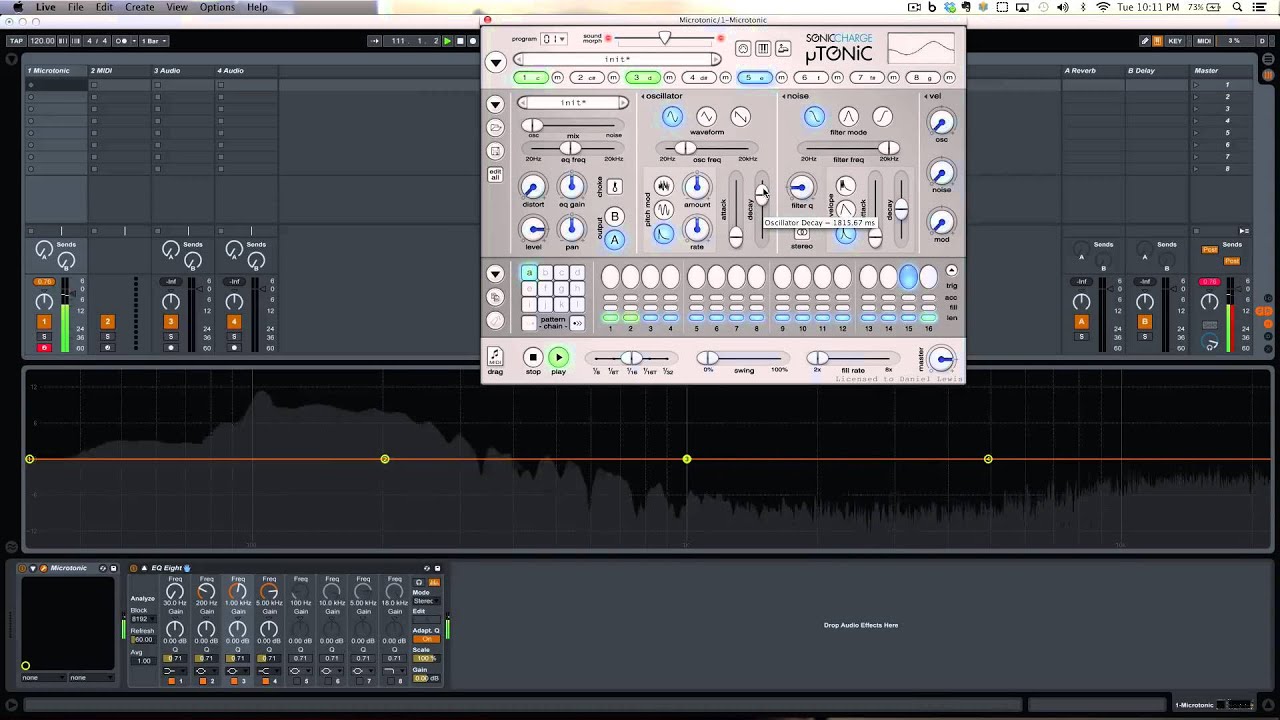This screenshot has height=720, width=1280.
Task: Trigger step 15 in the sequencer
Action: (x=908, y=277)
